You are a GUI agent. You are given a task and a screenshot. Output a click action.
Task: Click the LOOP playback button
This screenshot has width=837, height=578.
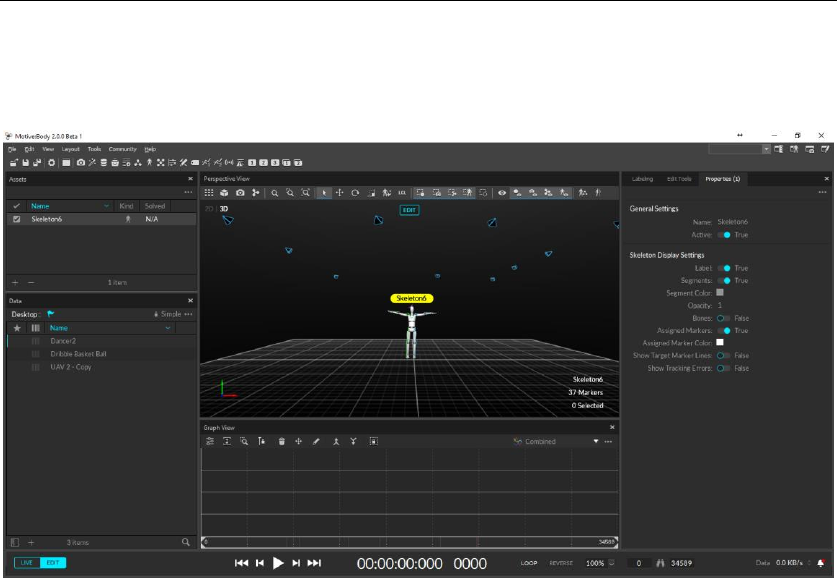pyautogui.click(x=529, y=563)
